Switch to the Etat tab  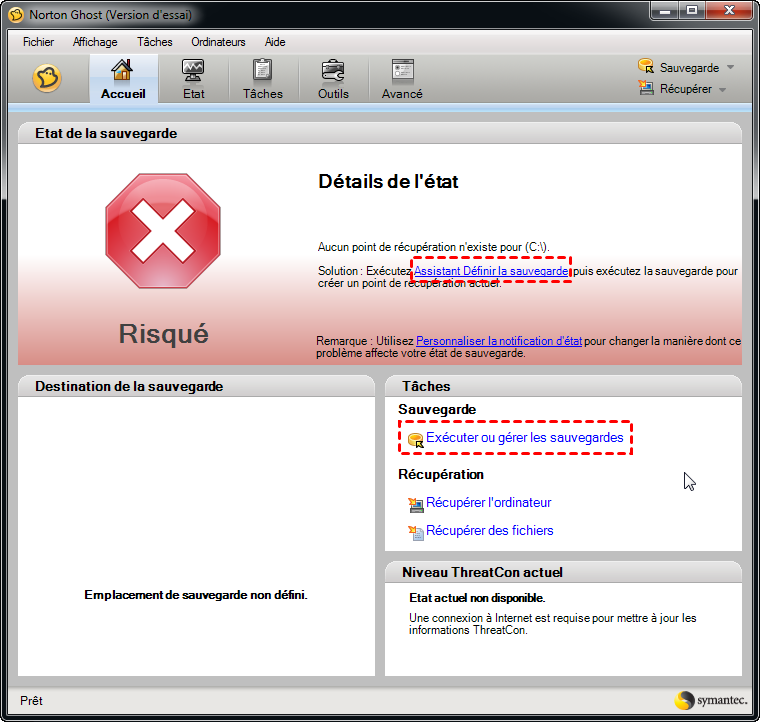click(x=193, y=79)
